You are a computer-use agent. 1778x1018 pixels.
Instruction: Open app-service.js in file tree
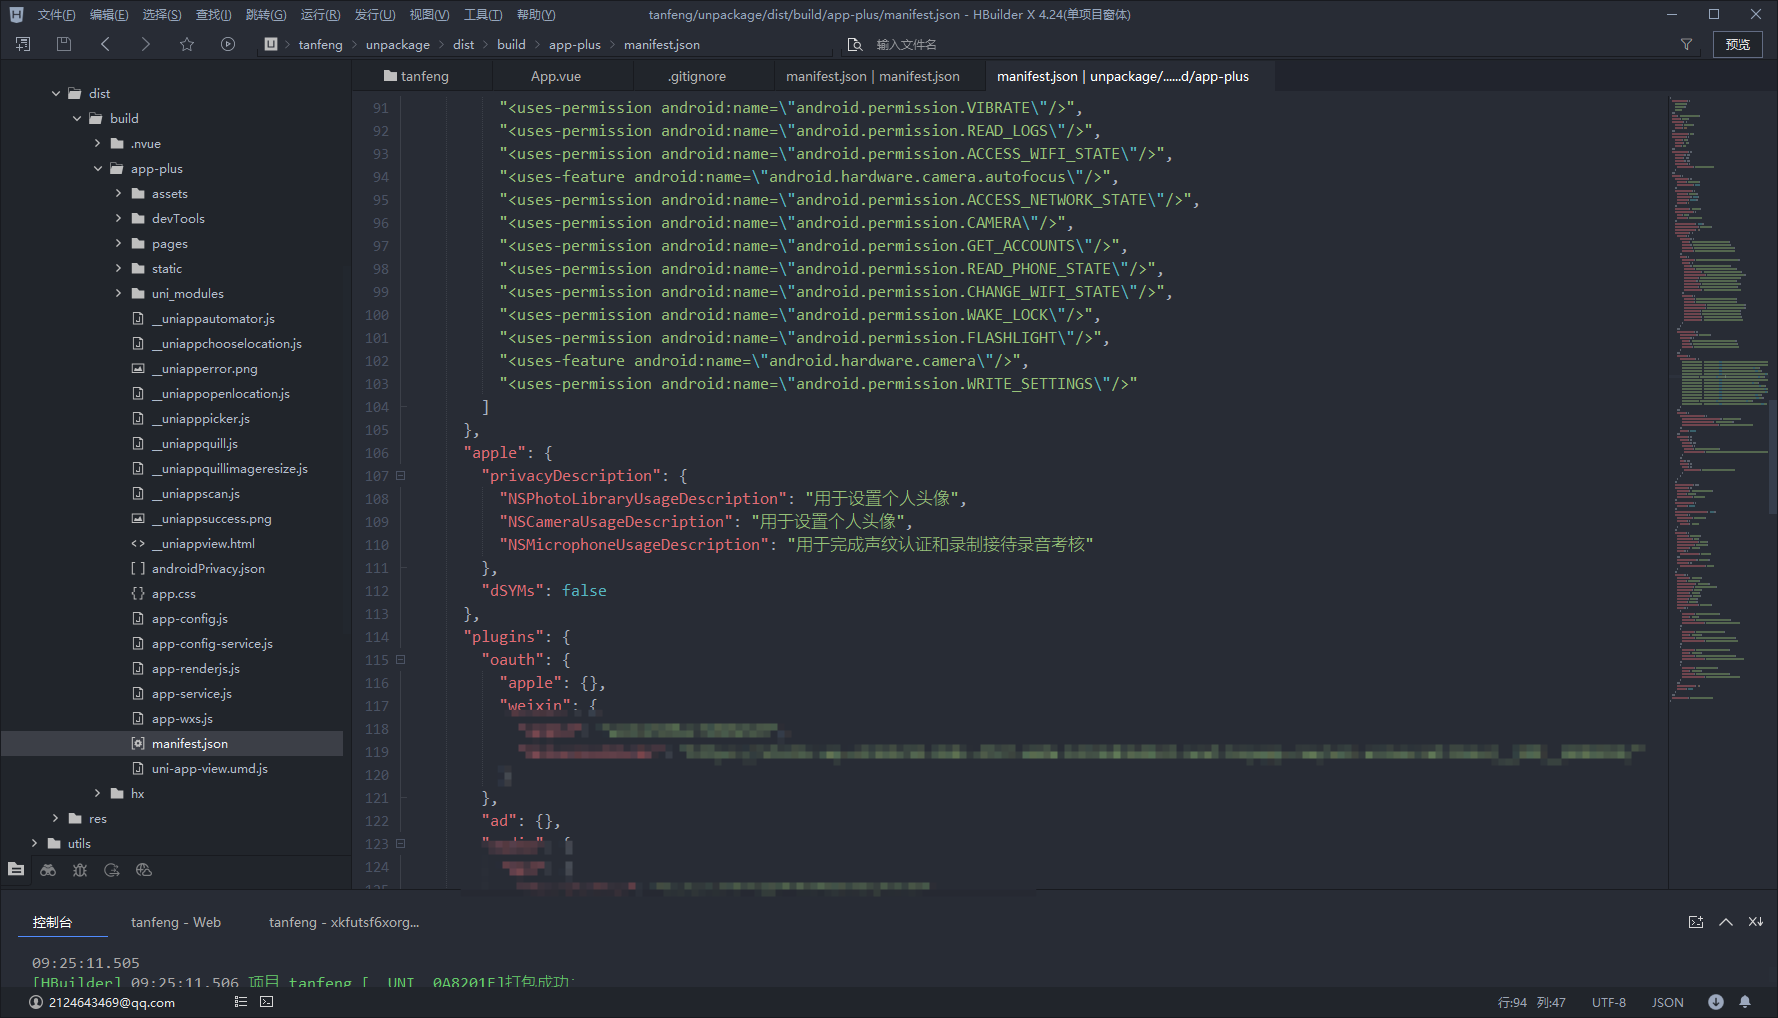coord(192,693)
